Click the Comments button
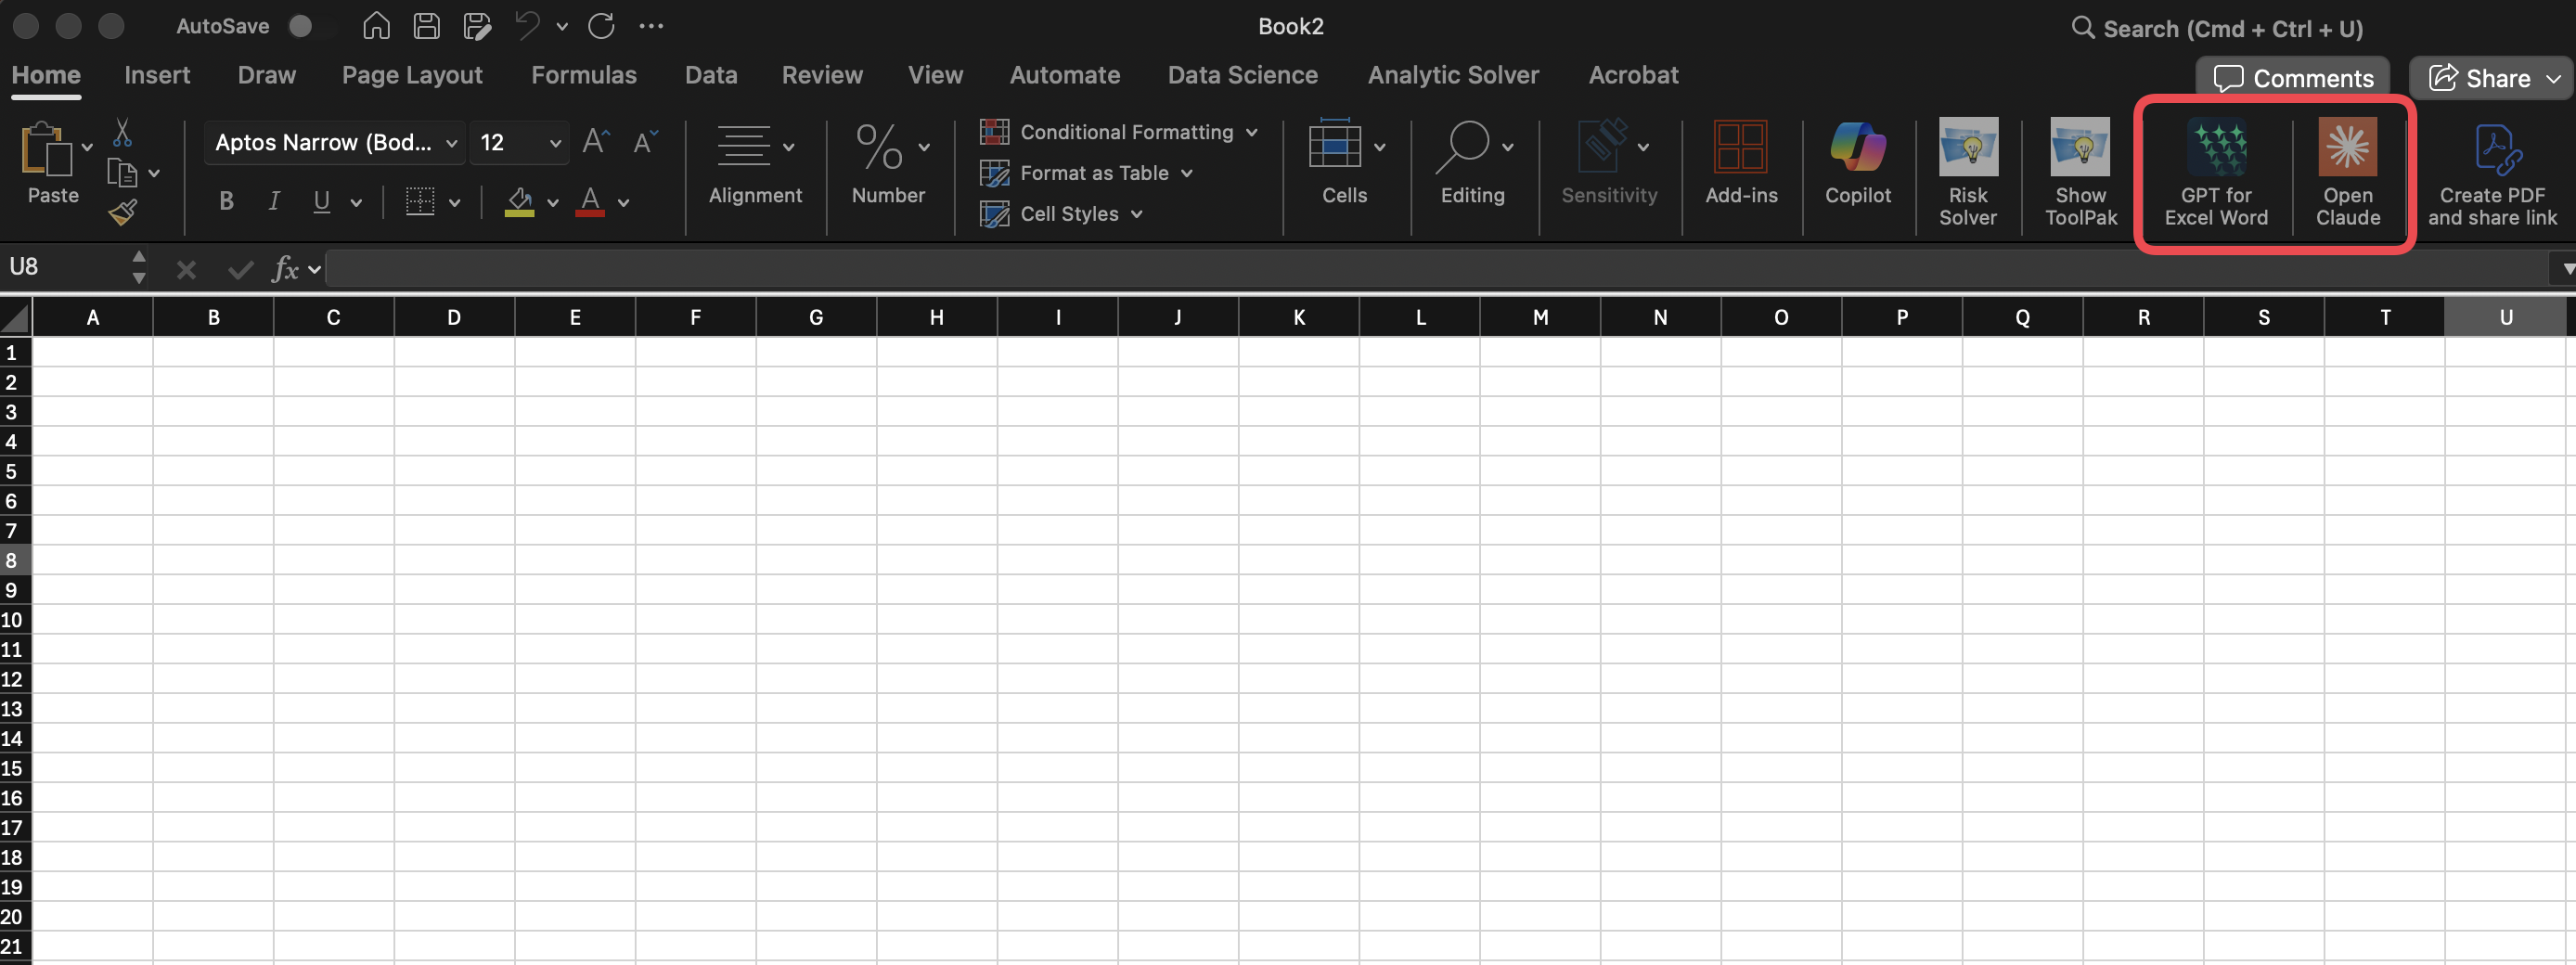Screen dimensions: 2576x965 (x=2292, y=78)
